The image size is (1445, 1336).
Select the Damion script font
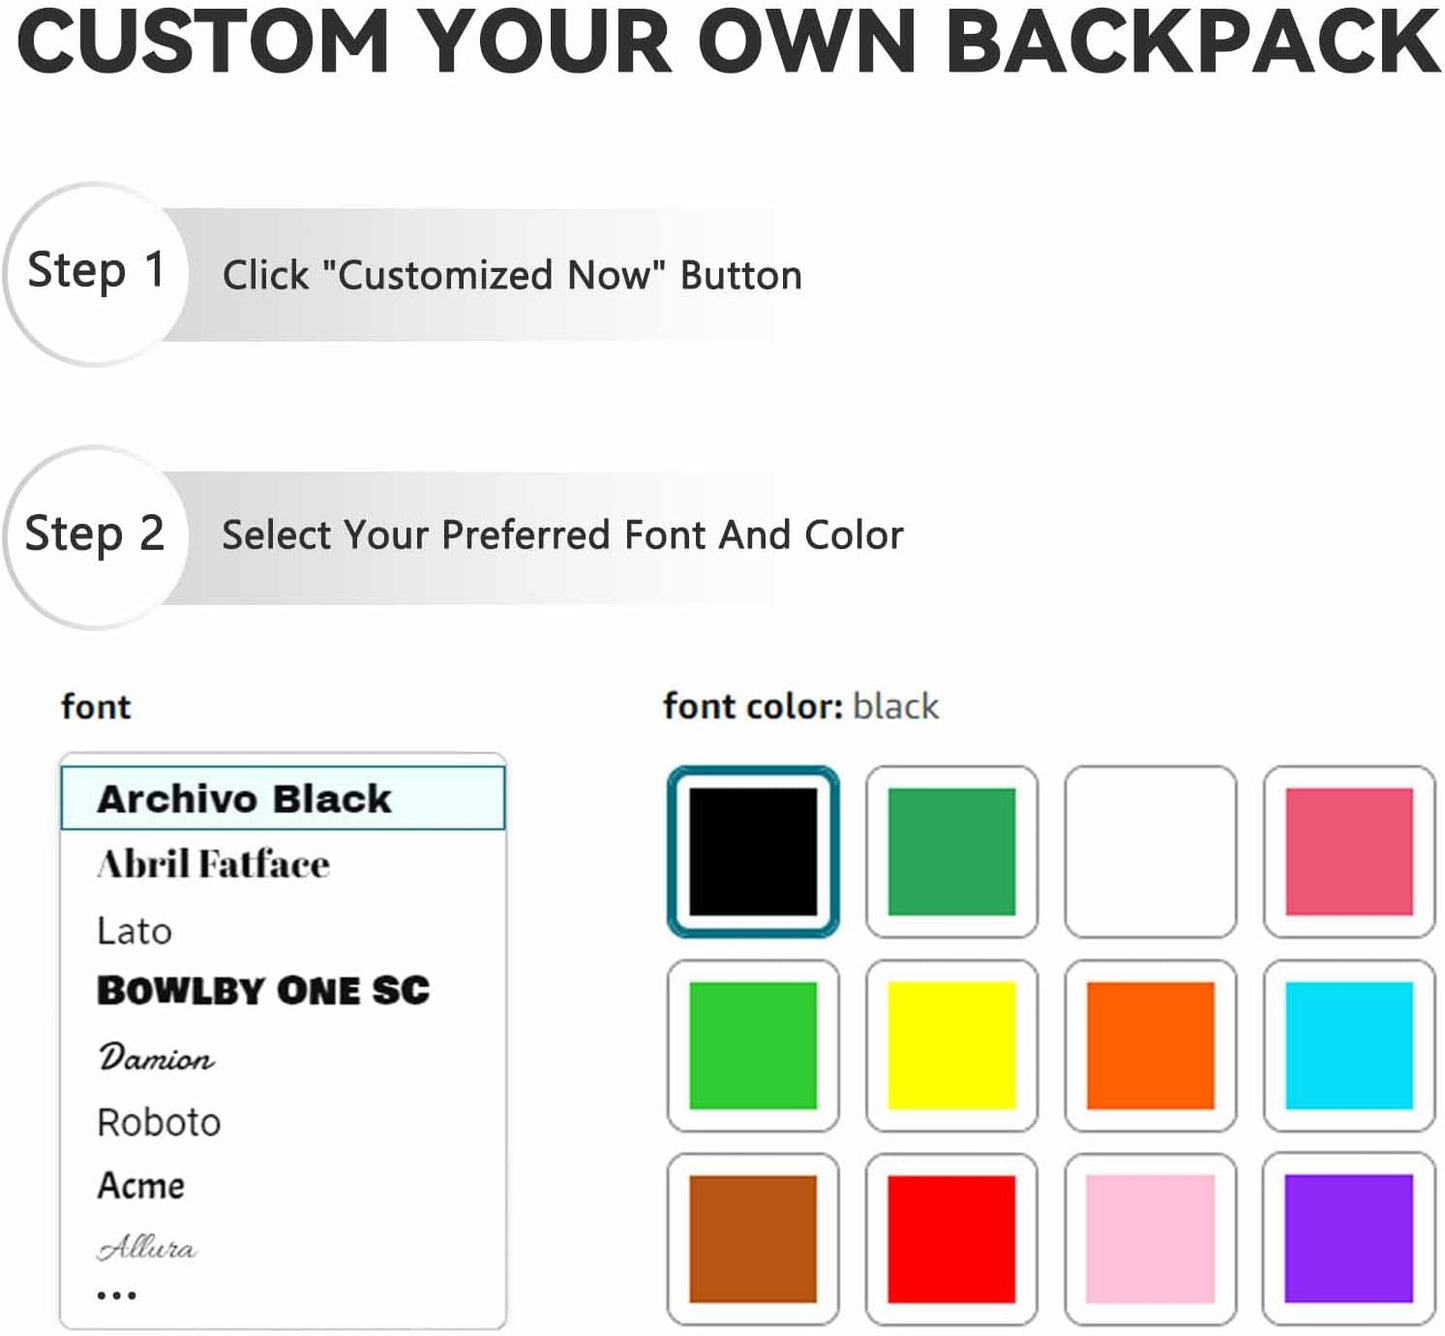coord(156,1057)
